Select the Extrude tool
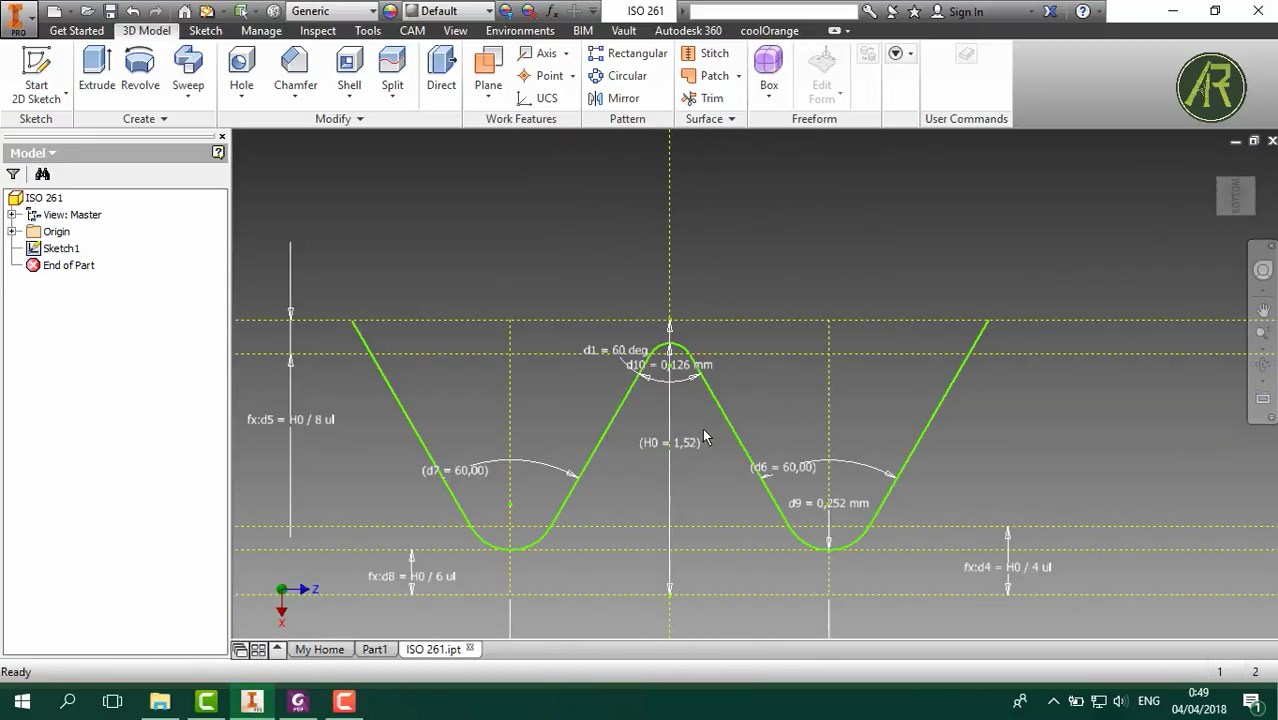 point(96,70)
